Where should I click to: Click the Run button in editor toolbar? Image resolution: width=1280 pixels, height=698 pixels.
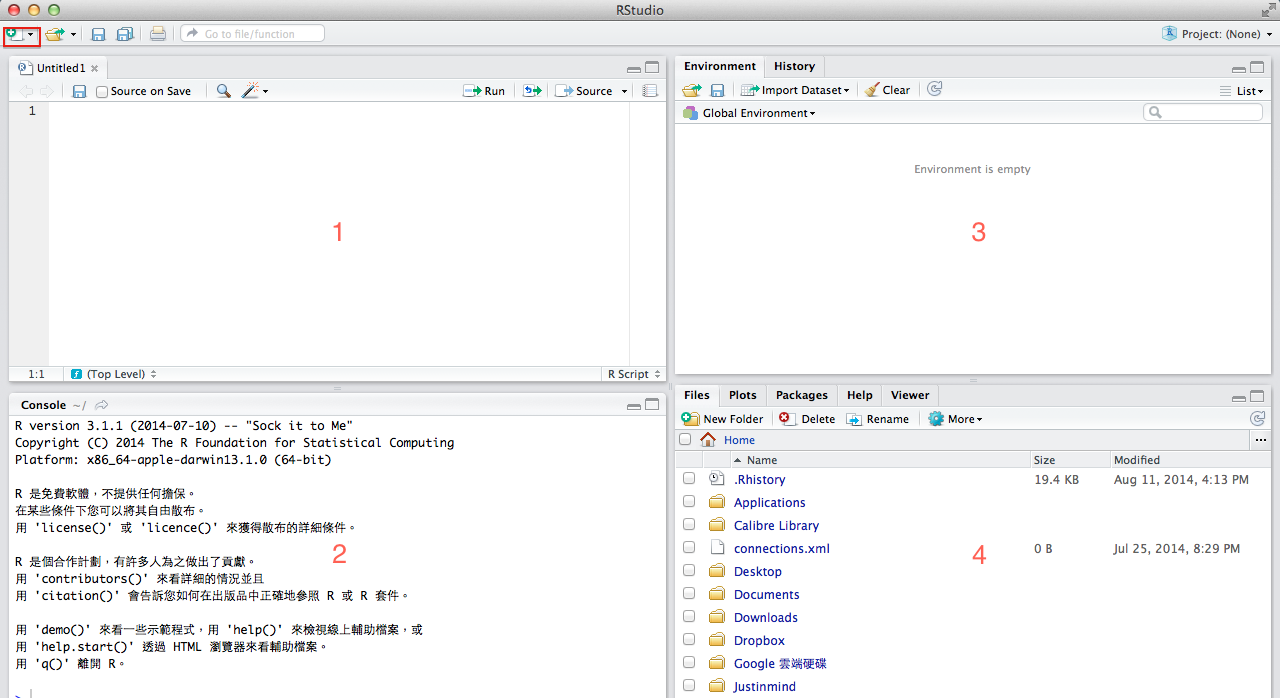coord(484,91)
